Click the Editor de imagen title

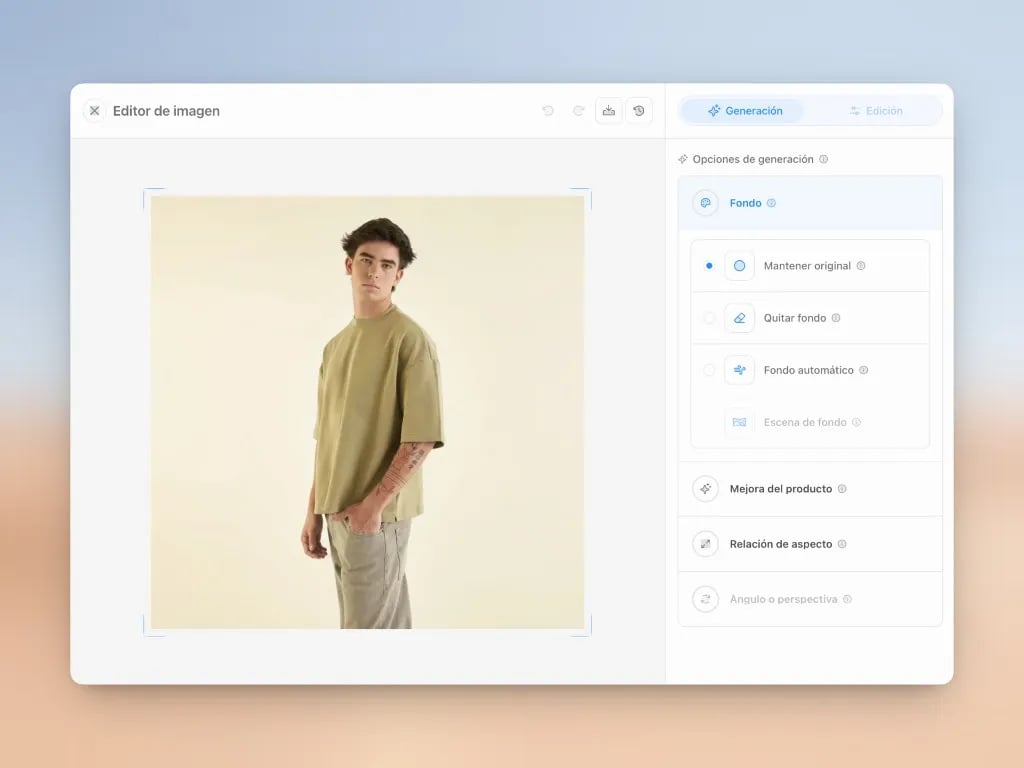tap(167, 111)
